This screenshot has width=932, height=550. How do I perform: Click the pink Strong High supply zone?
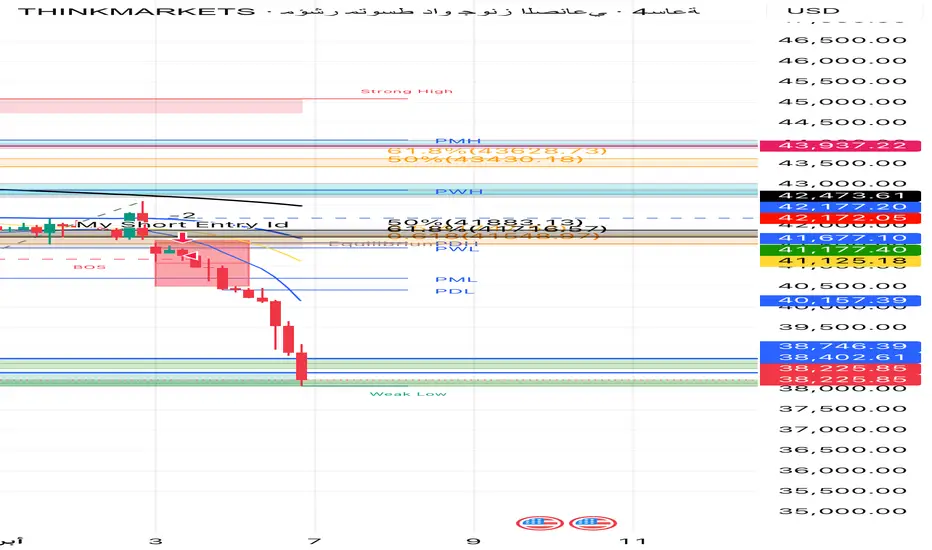pos(151,106)
